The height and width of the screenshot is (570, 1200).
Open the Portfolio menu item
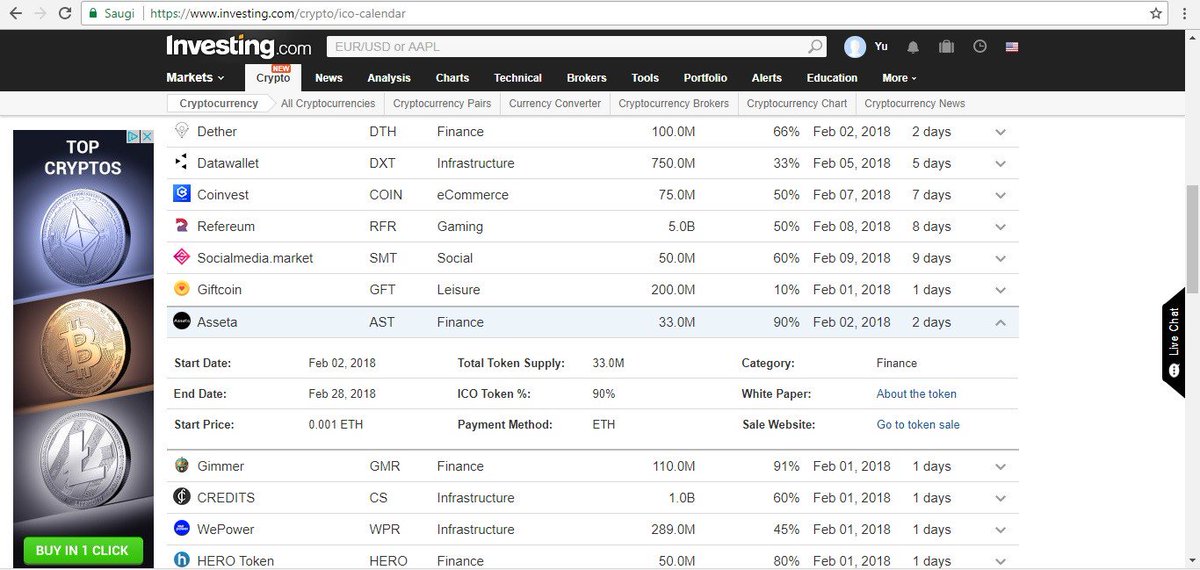[x=705, y=78]
